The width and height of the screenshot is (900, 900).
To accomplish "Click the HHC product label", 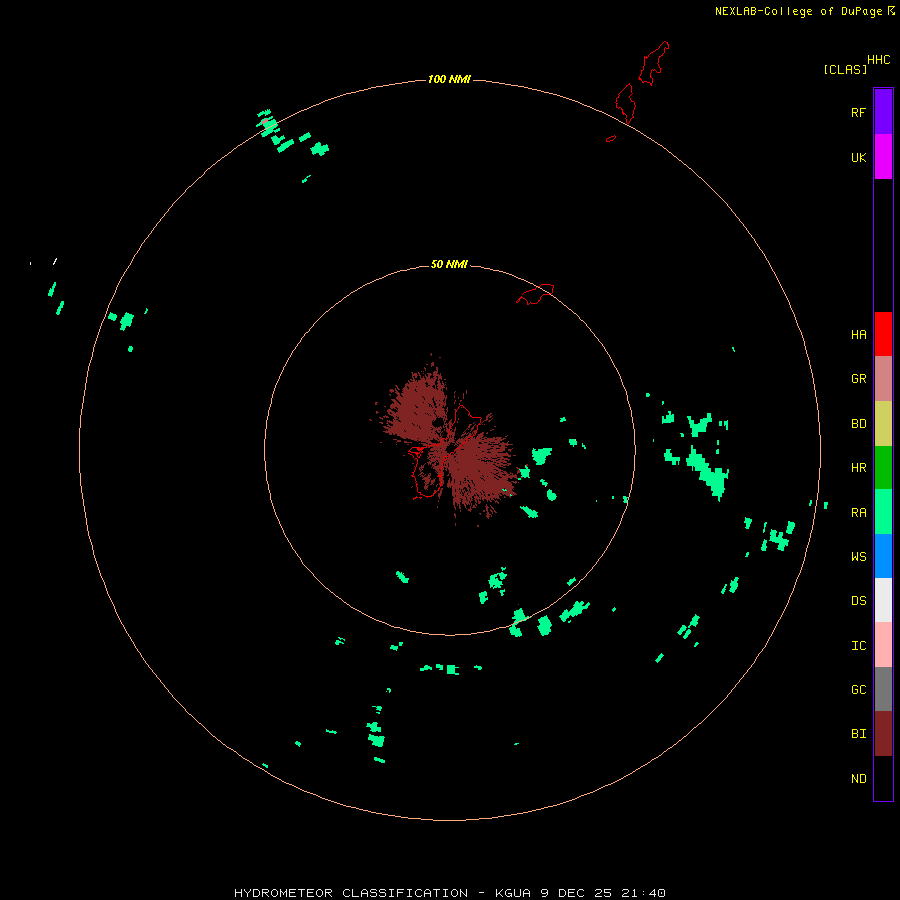I will pos(879,60).
